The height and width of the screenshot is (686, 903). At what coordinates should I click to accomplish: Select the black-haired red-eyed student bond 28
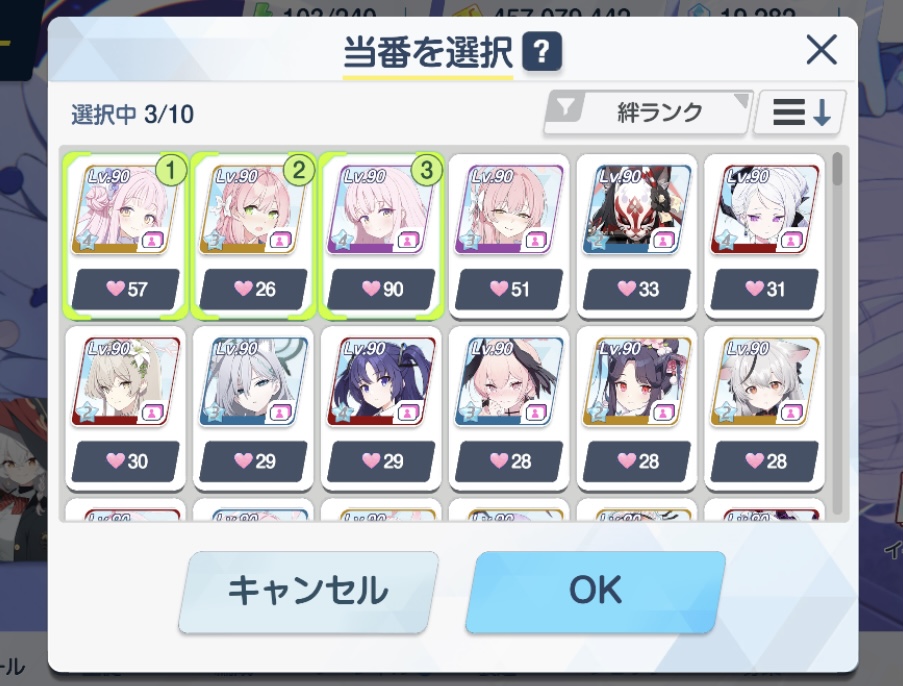point(637,408)
